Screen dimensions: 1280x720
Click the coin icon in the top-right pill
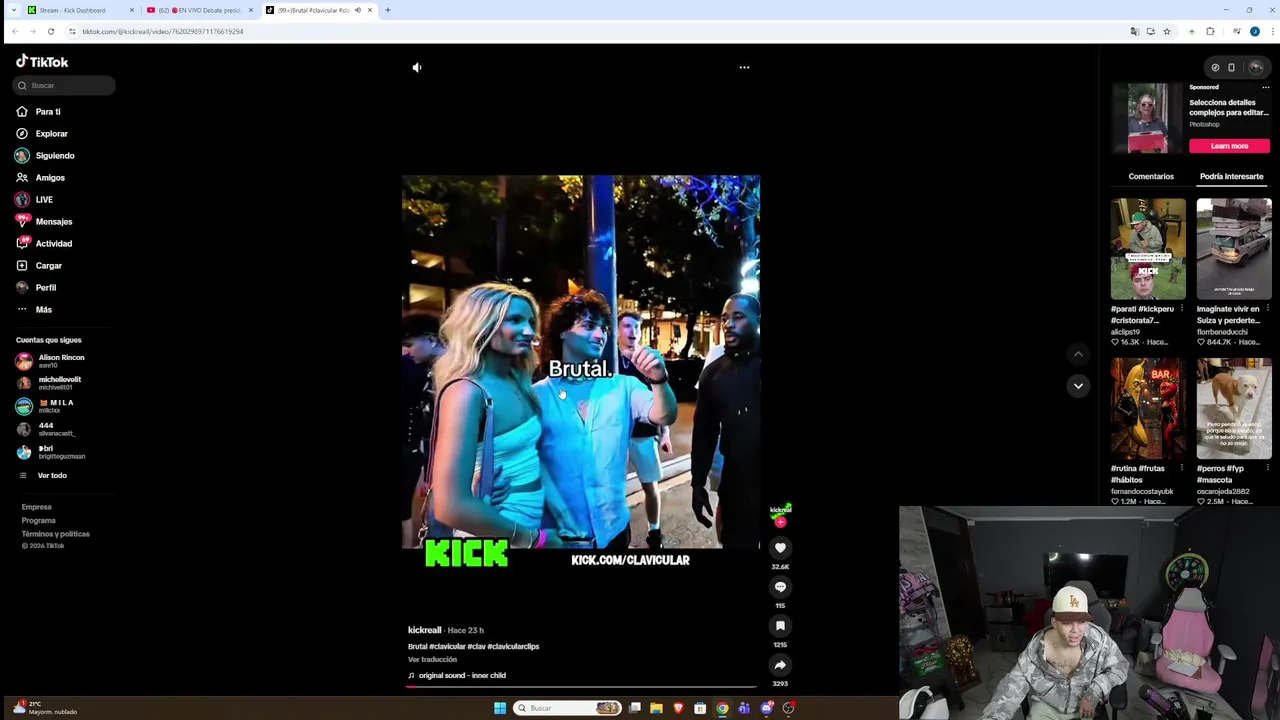[x=1215, y=67]
